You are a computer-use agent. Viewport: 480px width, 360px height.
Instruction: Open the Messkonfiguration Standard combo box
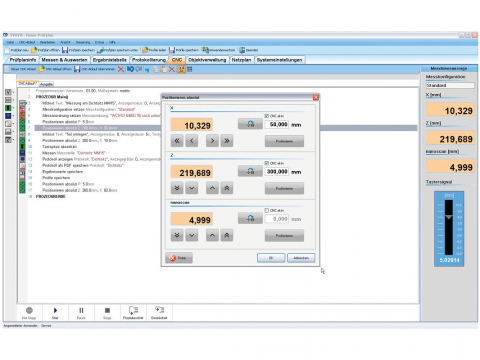450,85
